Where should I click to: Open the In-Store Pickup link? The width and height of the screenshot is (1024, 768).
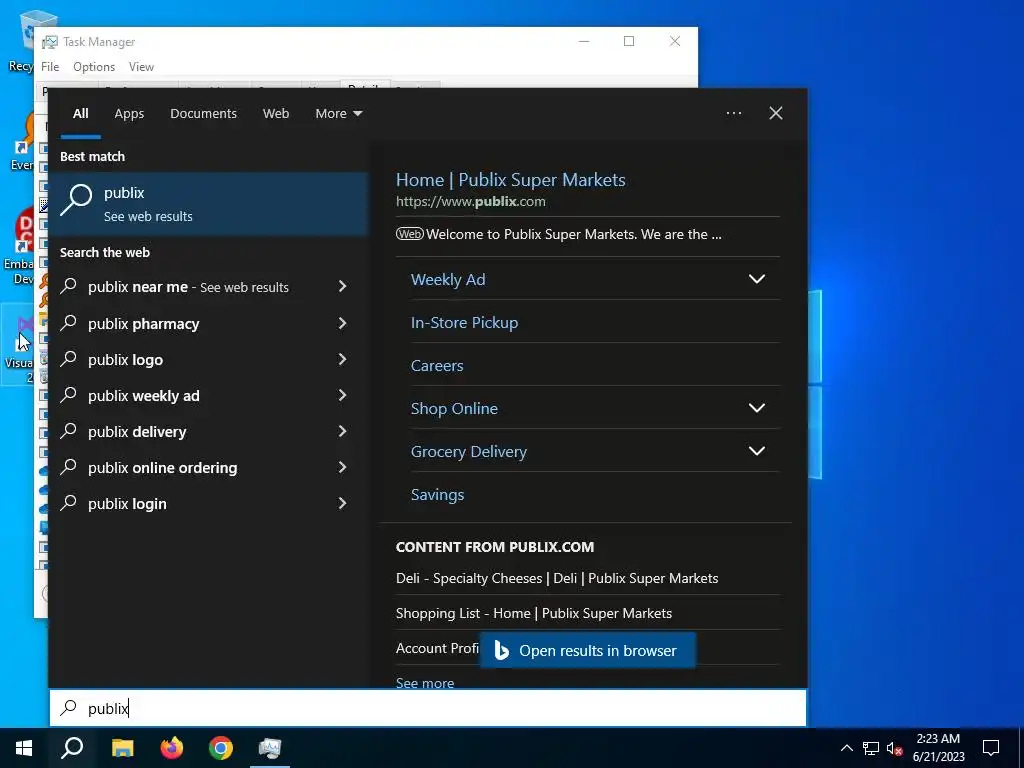464,323
